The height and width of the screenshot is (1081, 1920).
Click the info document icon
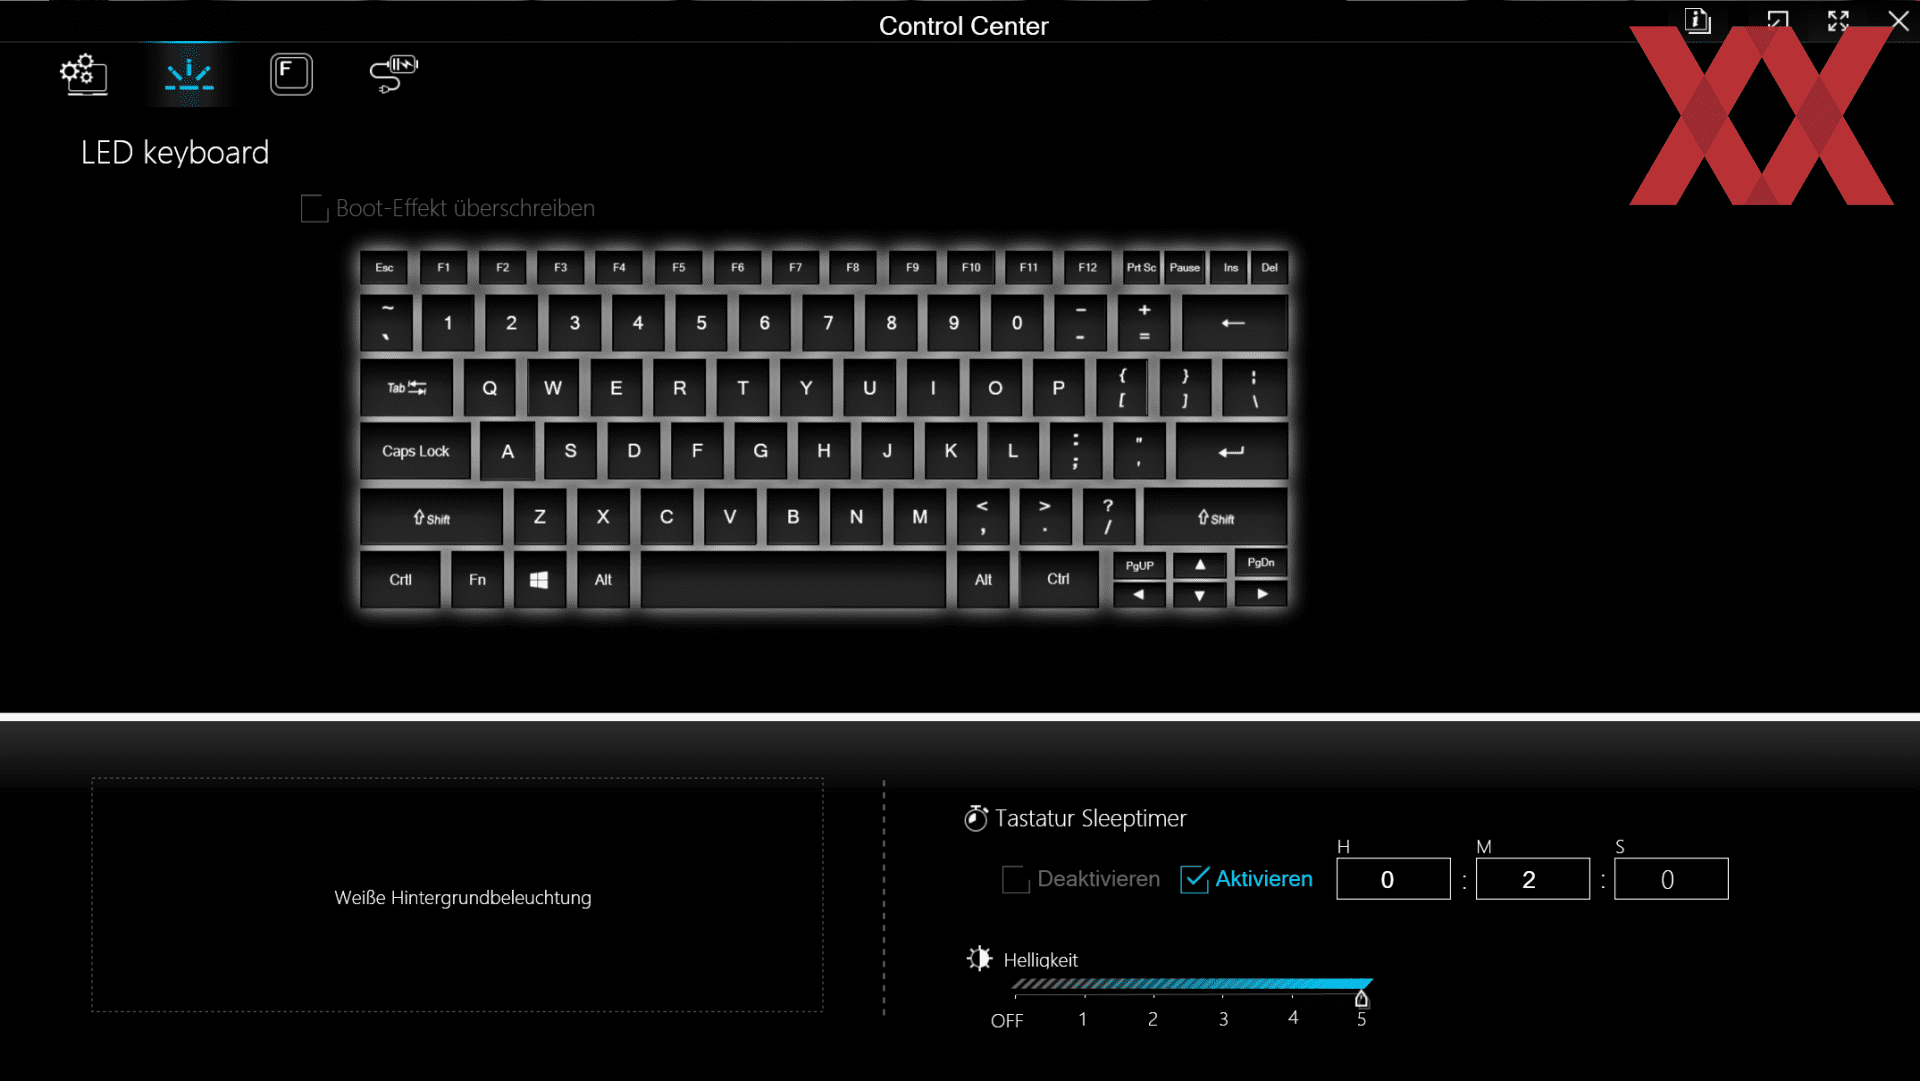point(1698,21)
